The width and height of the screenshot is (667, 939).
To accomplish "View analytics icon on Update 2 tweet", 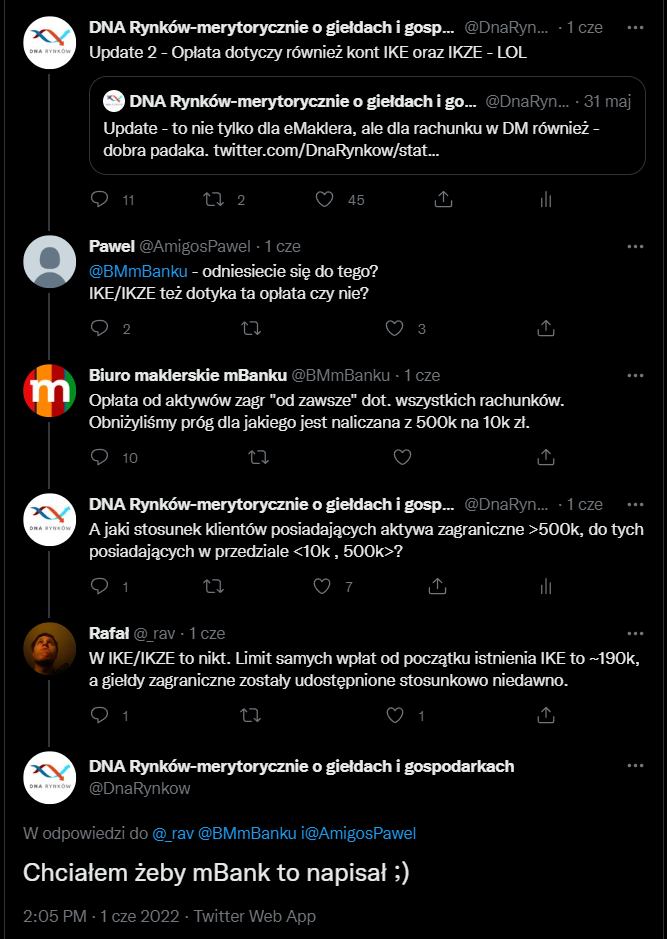I will (546, 199).
